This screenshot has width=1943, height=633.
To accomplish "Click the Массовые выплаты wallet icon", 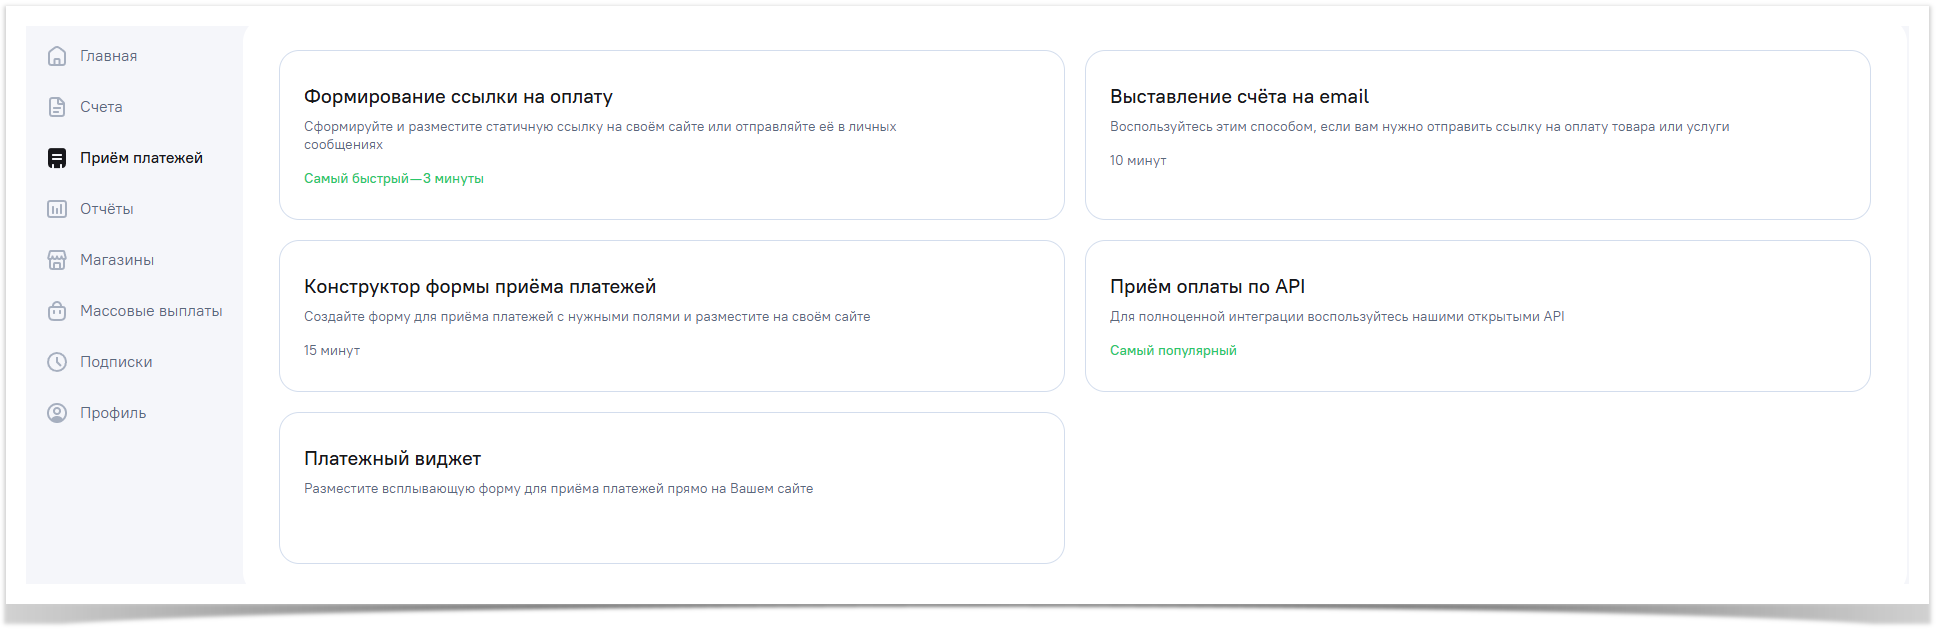I will click(x=57, y=311).
